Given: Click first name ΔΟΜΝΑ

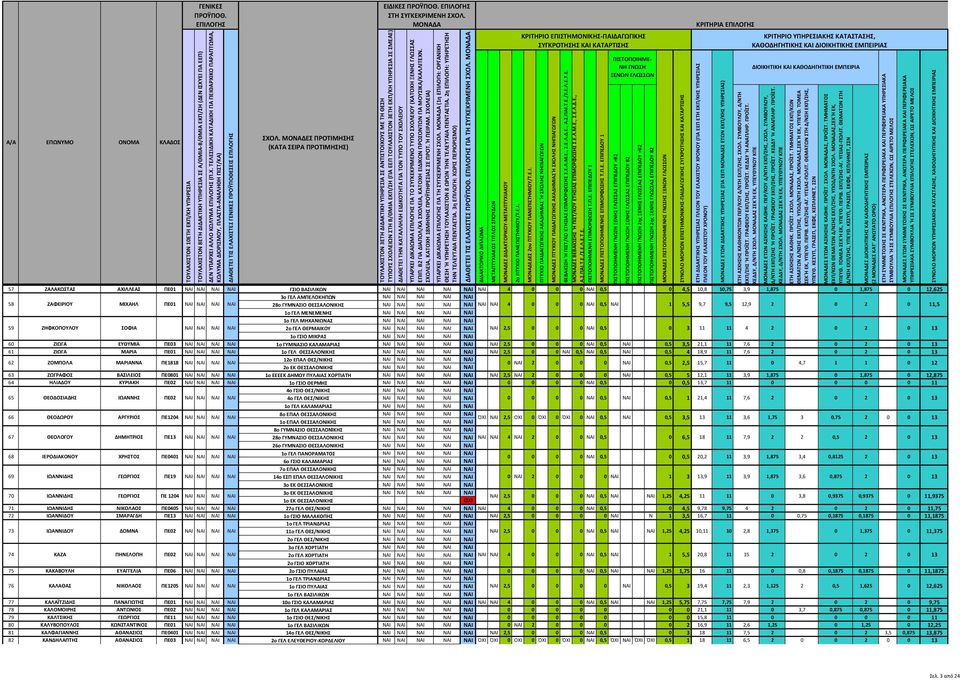Looking at the screenshot, I should [129, 532].
